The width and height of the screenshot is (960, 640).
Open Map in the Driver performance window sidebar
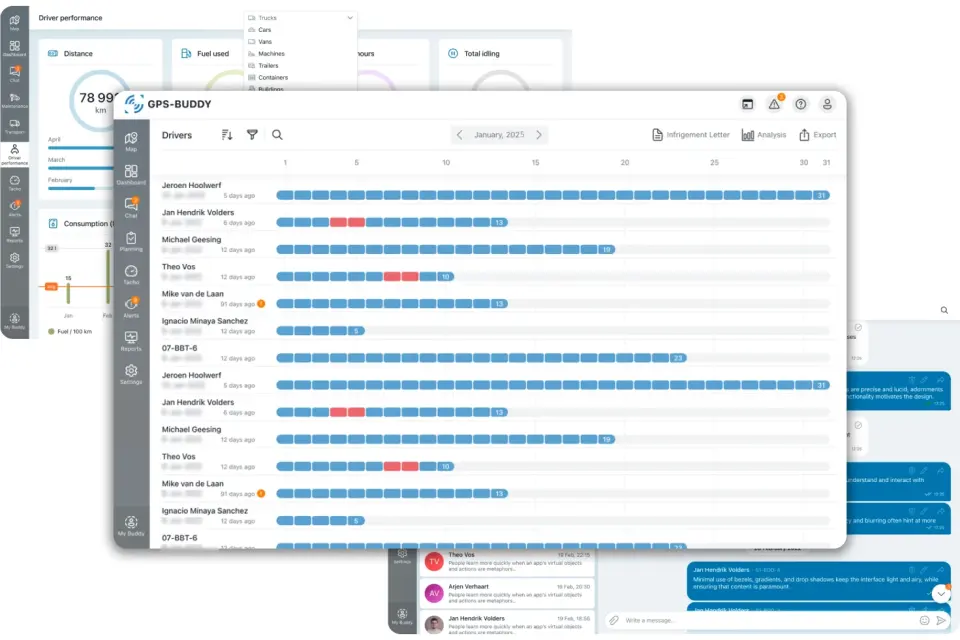pyautogui.click(x=15, y=23)
